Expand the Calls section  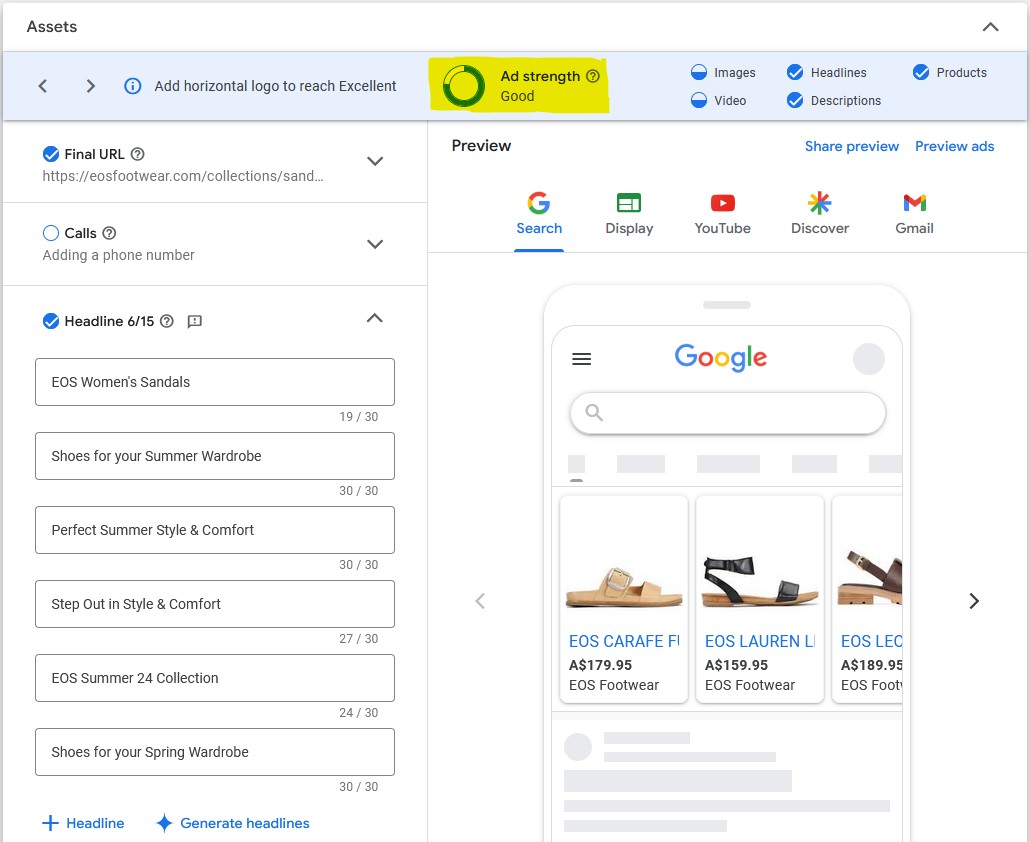click(375, 244)
